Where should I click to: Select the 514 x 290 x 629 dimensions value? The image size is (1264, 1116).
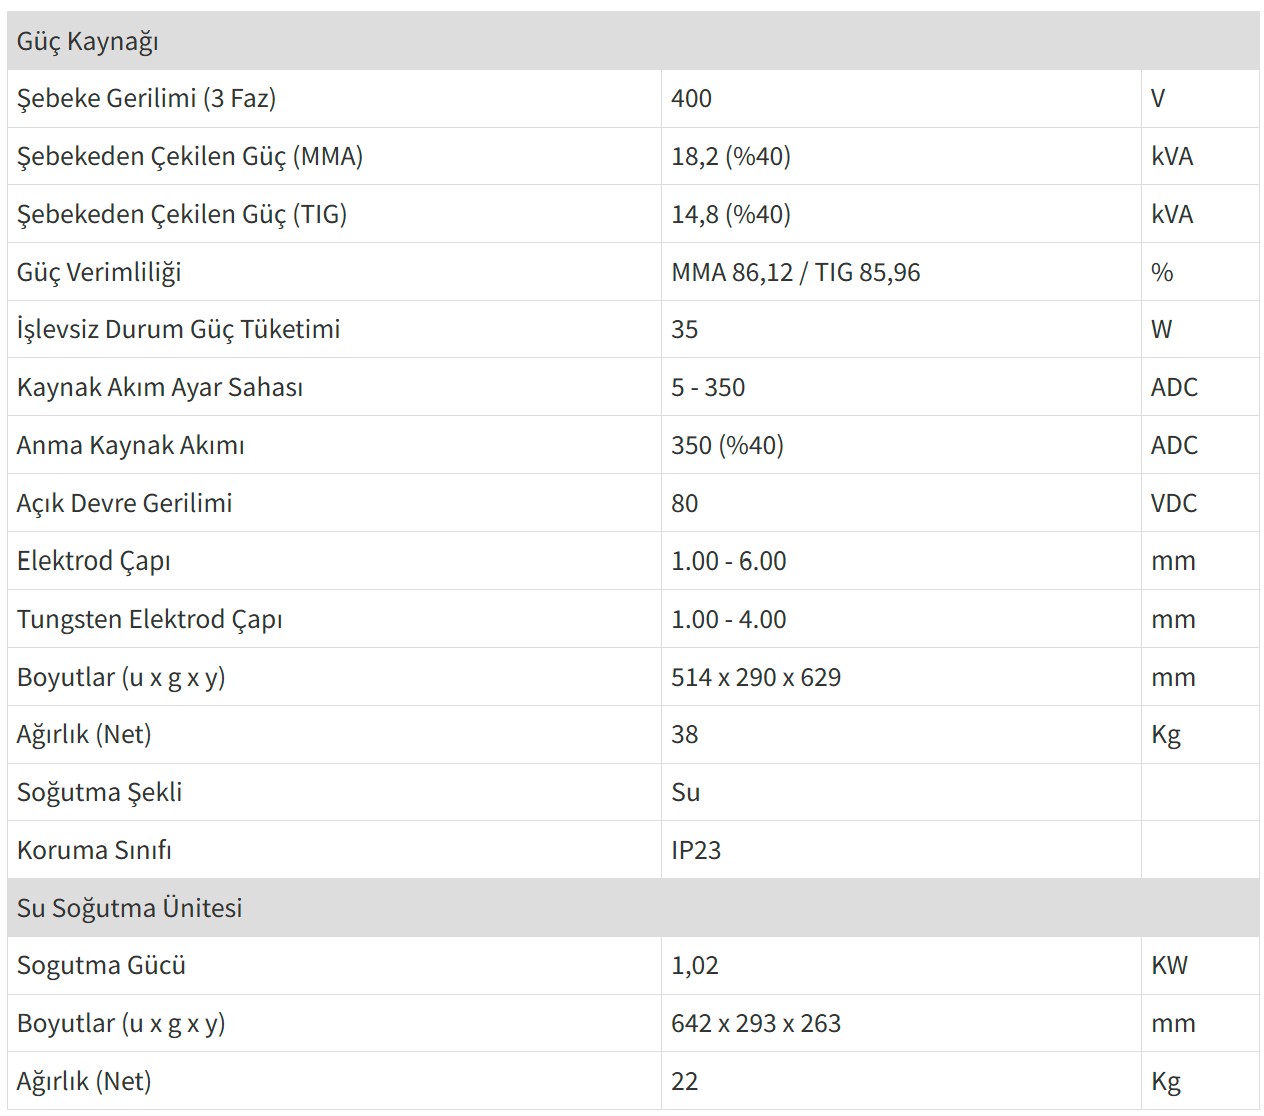(755, 677)
